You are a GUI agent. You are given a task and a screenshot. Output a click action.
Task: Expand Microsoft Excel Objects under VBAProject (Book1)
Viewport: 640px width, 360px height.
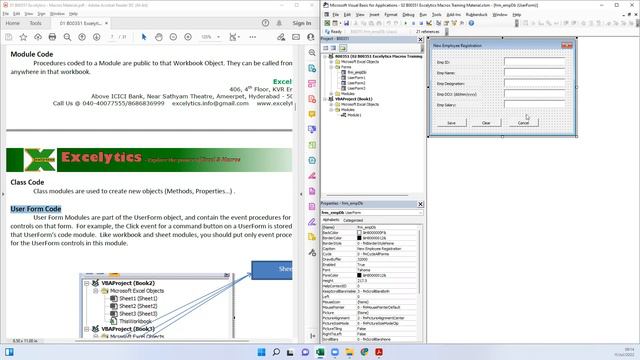pos(331,104)
